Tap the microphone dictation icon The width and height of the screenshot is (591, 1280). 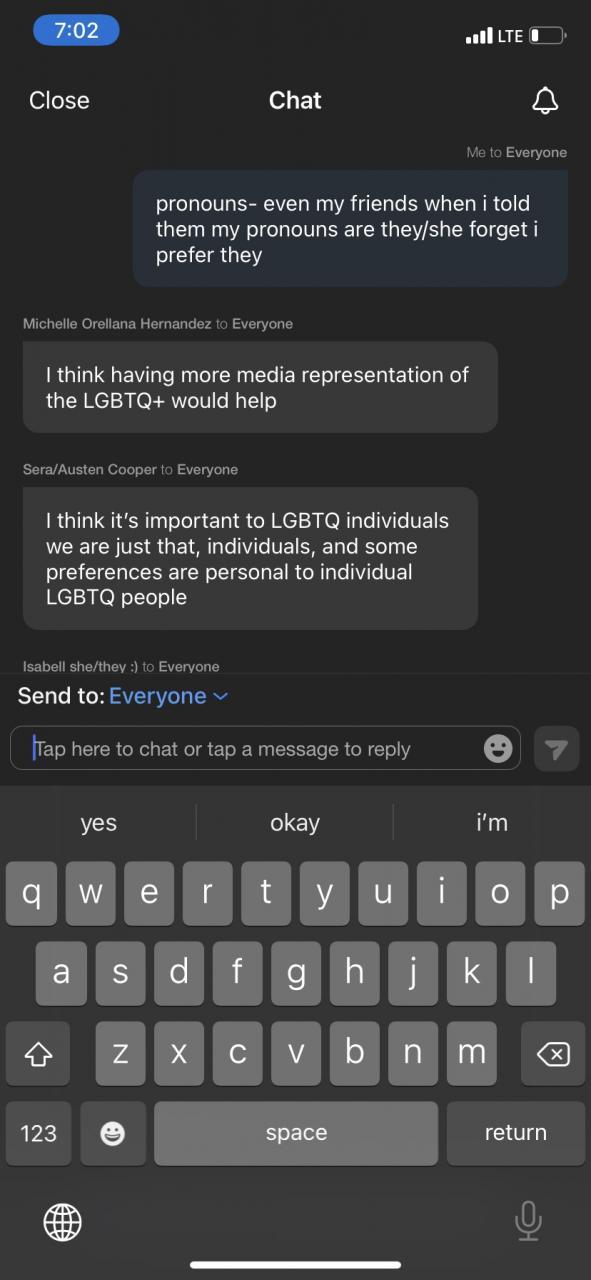click(528, 1221)
